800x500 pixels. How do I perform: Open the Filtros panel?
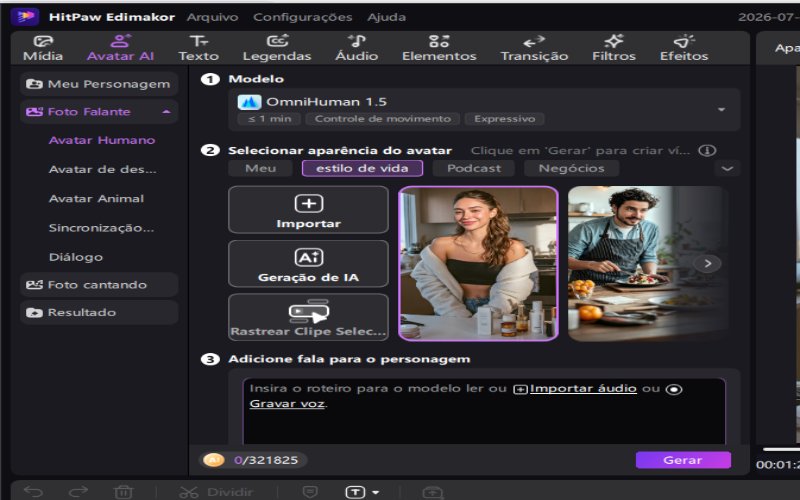pos(614,48)
